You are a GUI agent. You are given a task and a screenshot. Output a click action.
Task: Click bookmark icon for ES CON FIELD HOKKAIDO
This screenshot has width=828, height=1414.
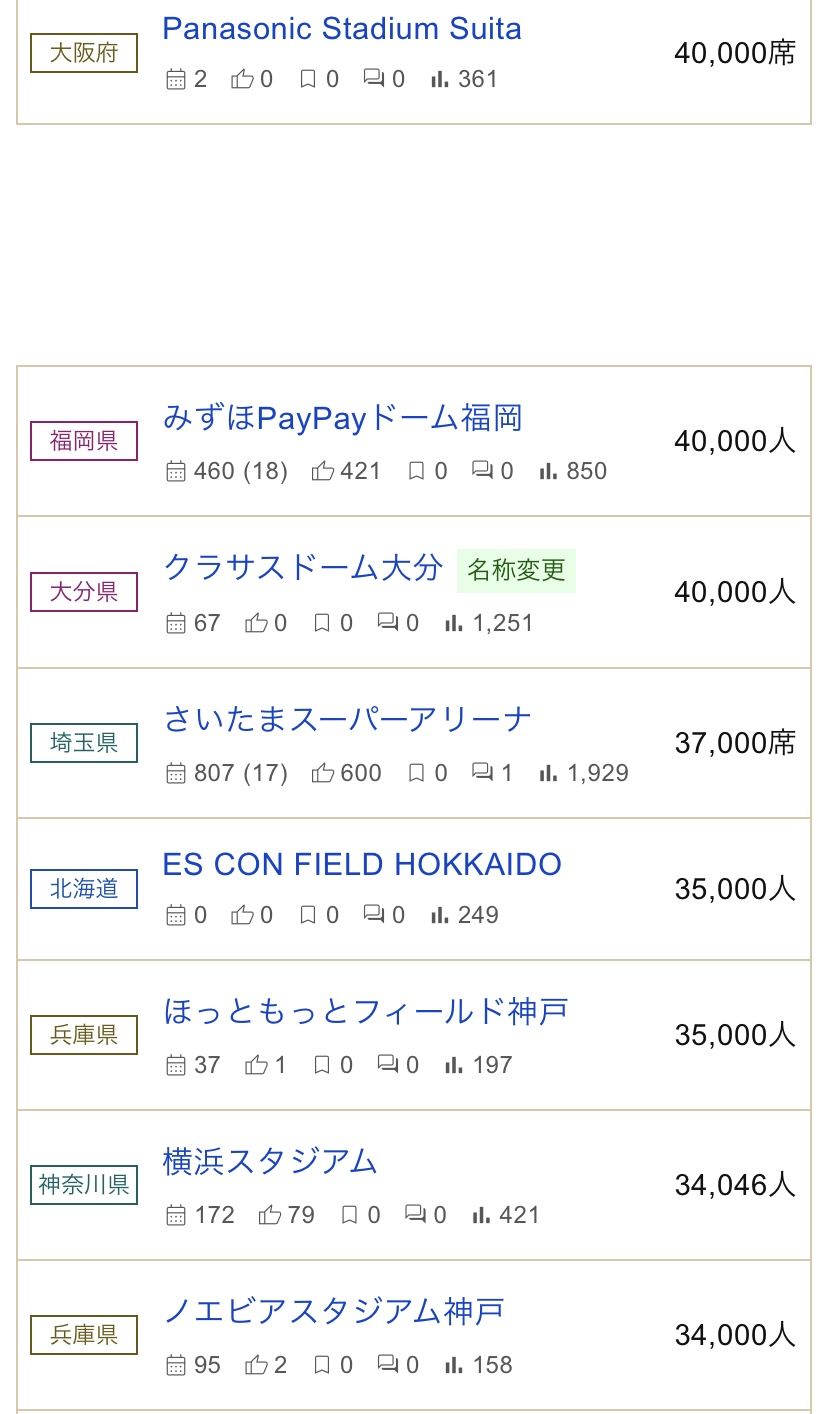(x=308, y=915)
